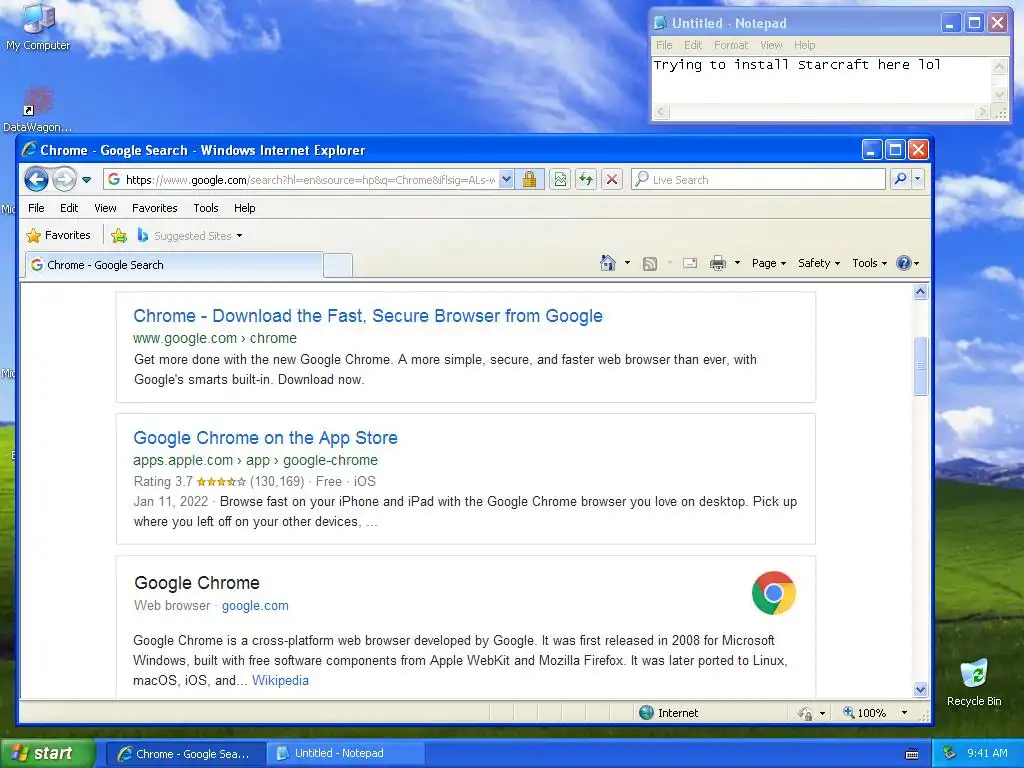Viewport: 1024px width, 768px height.
Task: Open the Notepad Help menu
Action: pos(805,45)
